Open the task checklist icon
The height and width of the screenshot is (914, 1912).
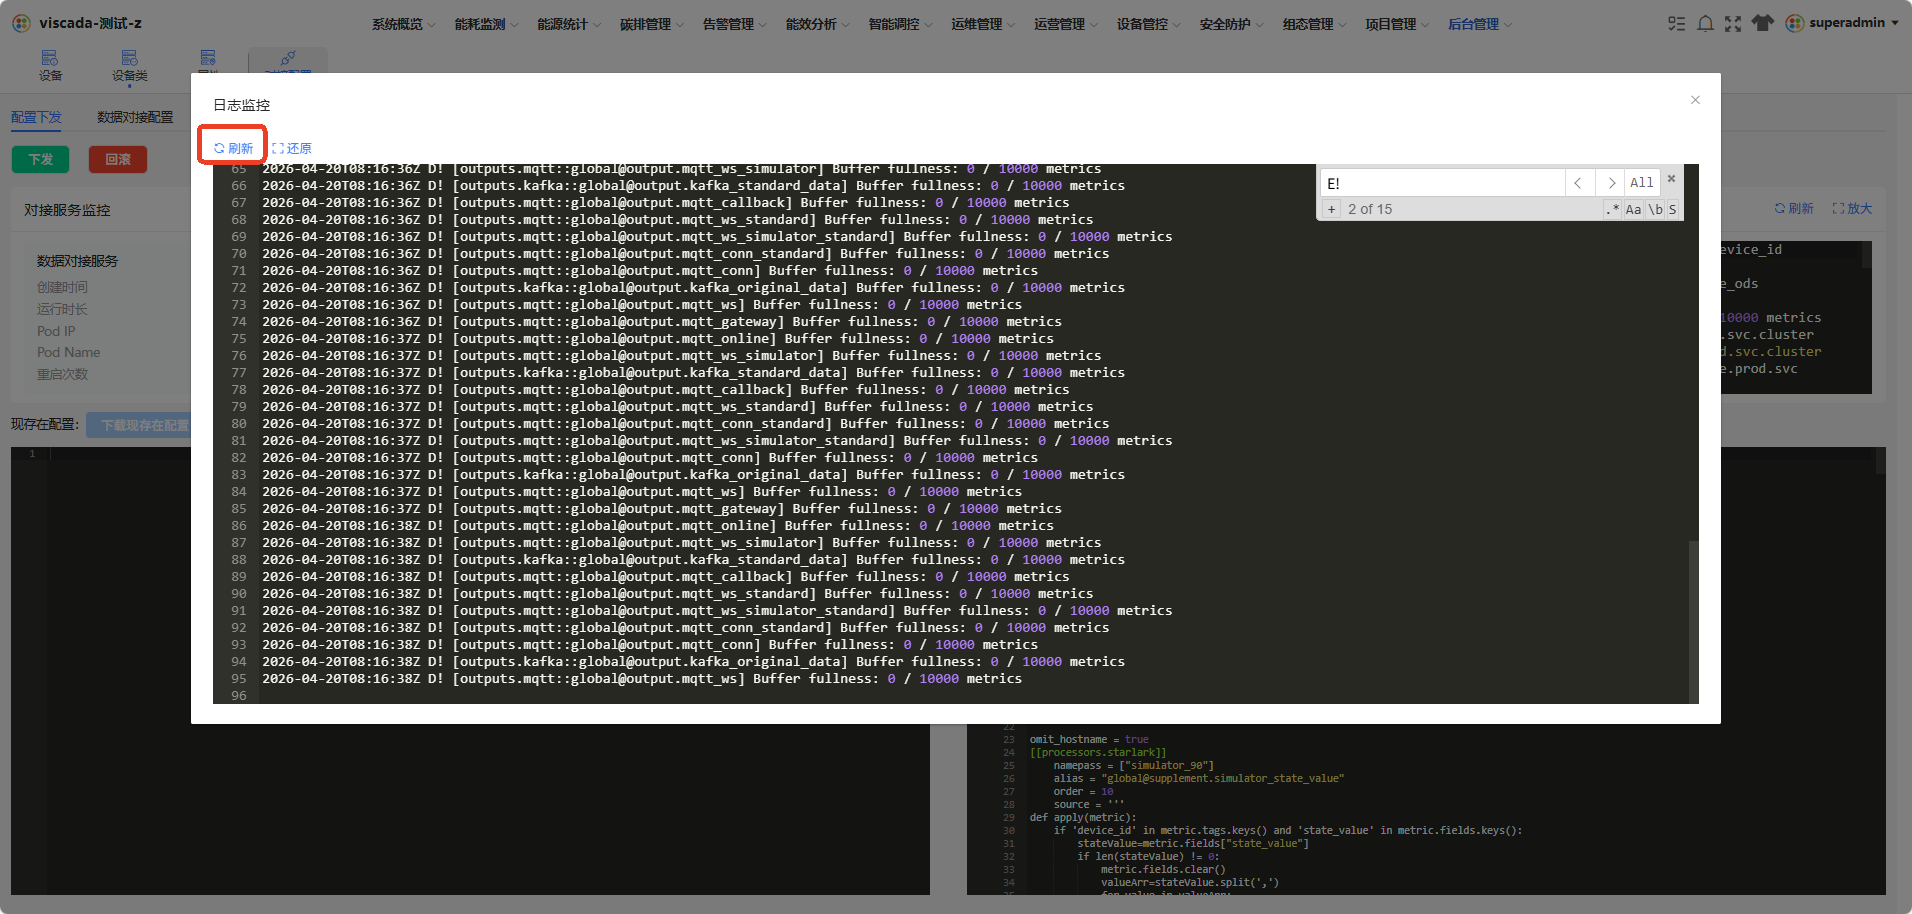coord(1677,23)
